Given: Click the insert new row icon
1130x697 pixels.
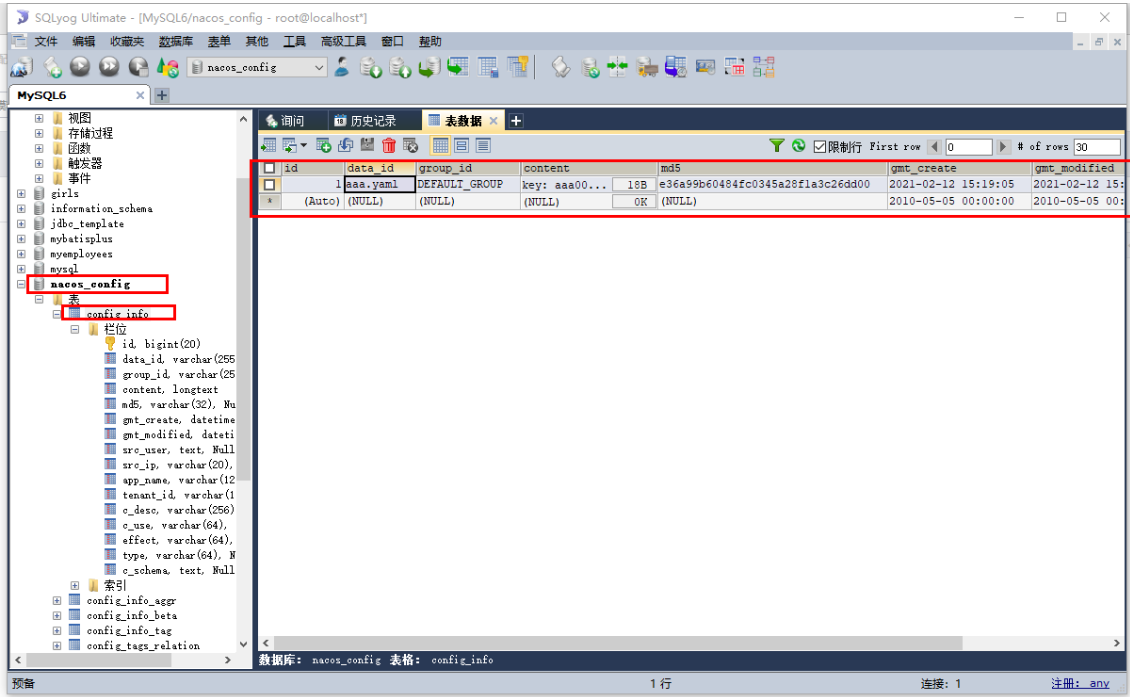Looking at the screenshot, I should point(324,146).
